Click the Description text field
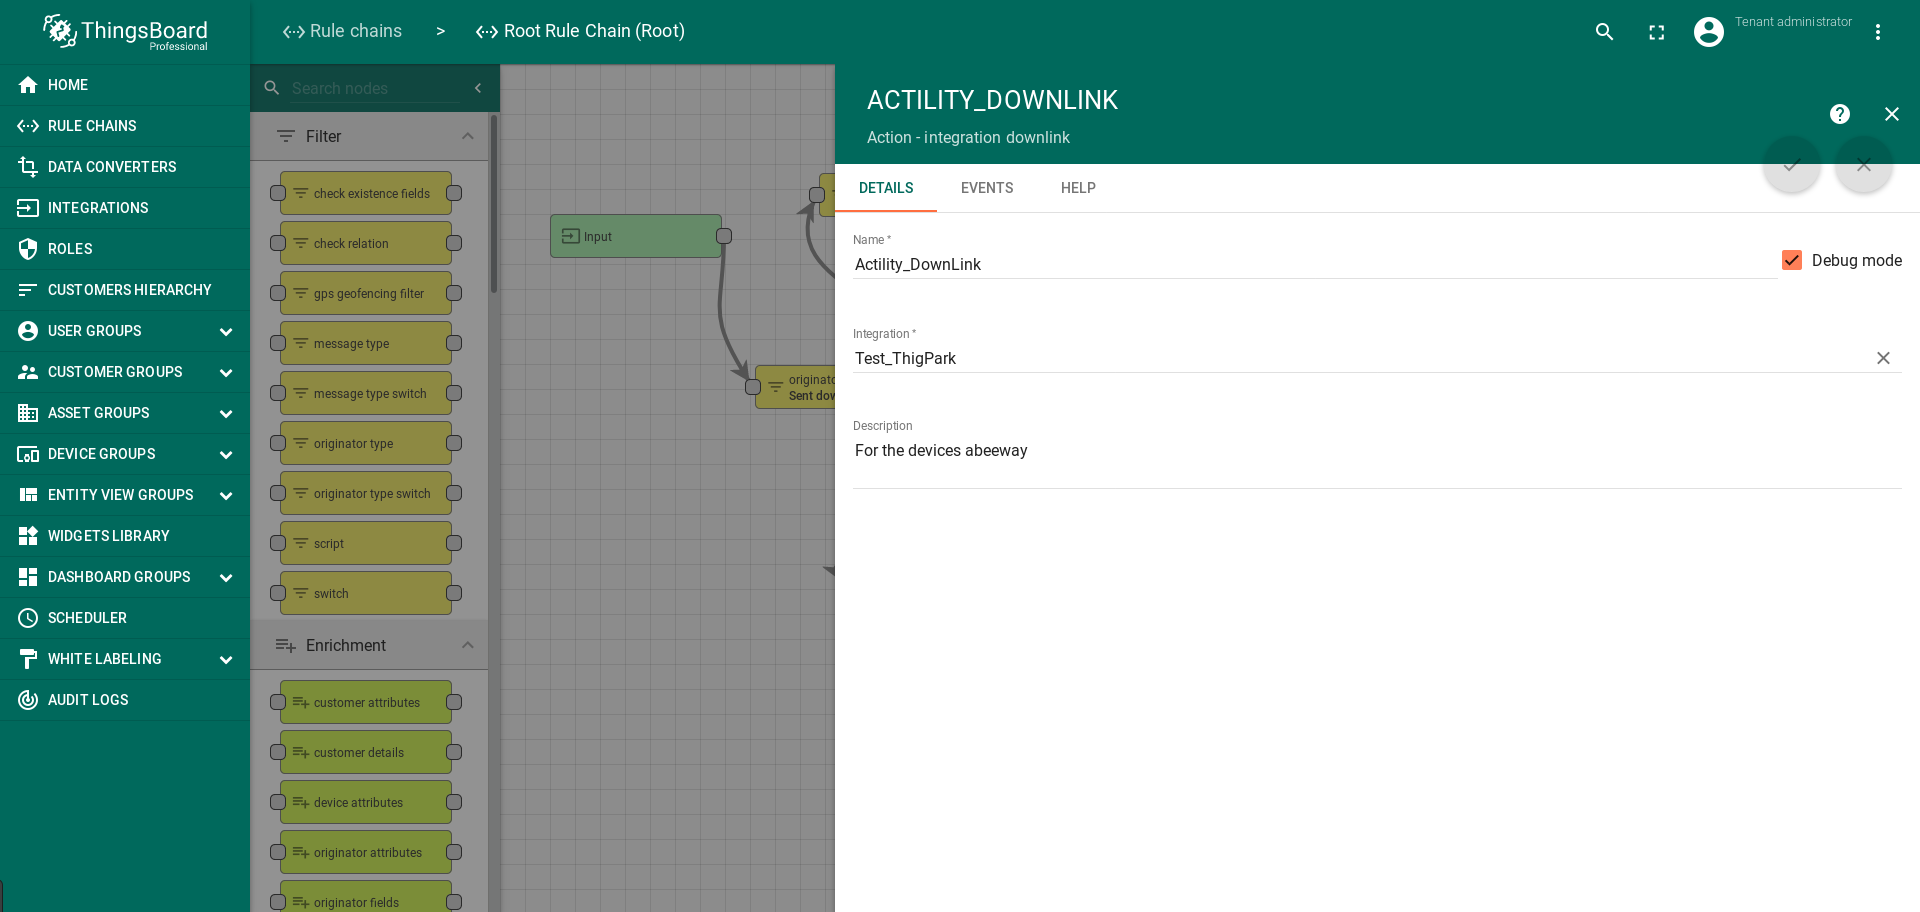 1376,451
